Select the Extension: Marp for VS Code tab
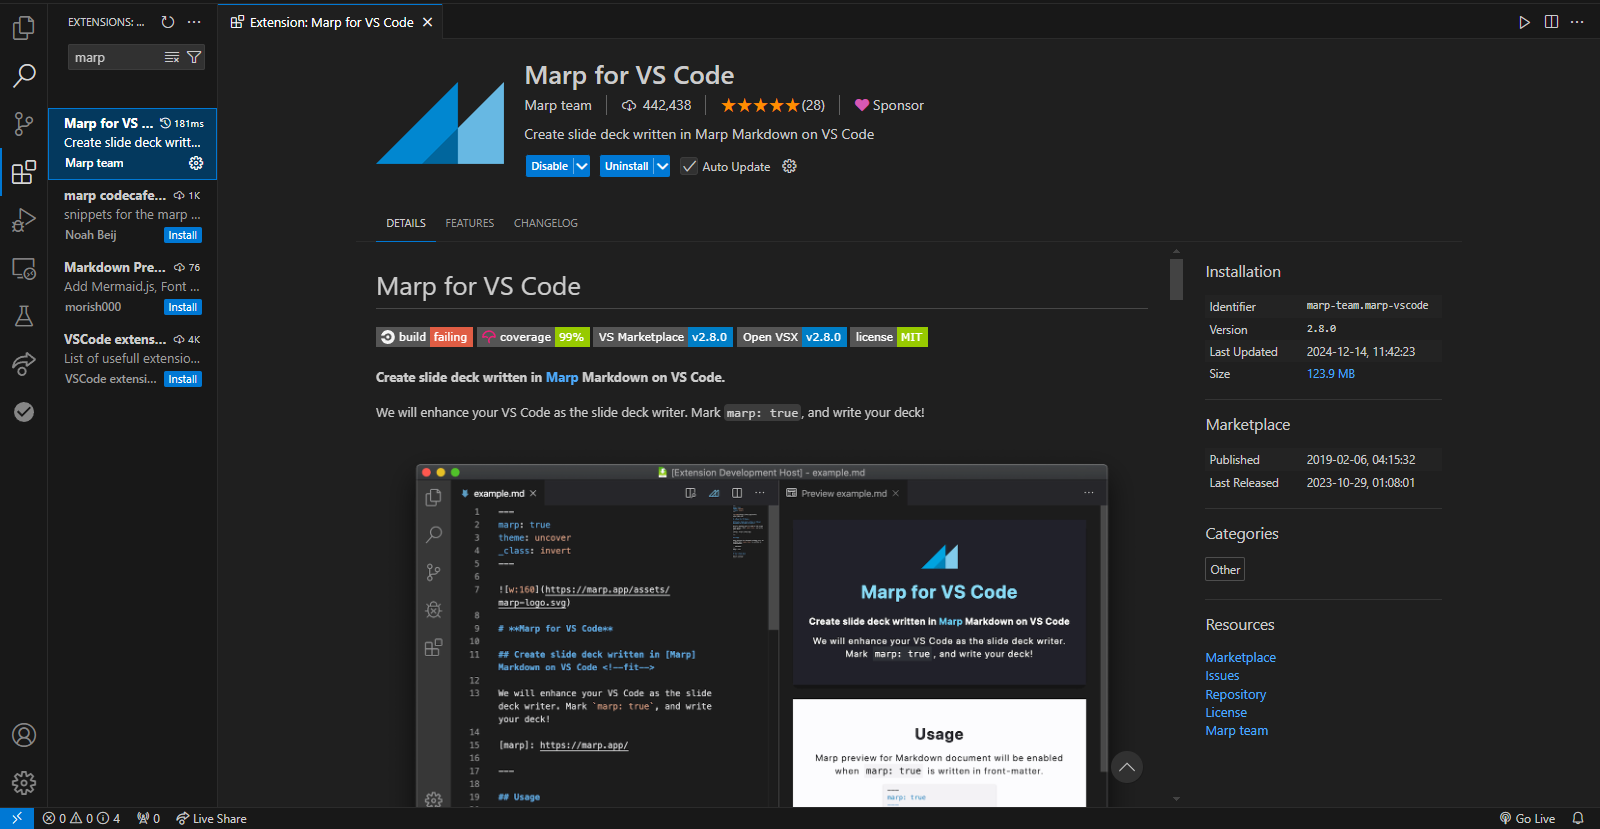 coord(331,22)
